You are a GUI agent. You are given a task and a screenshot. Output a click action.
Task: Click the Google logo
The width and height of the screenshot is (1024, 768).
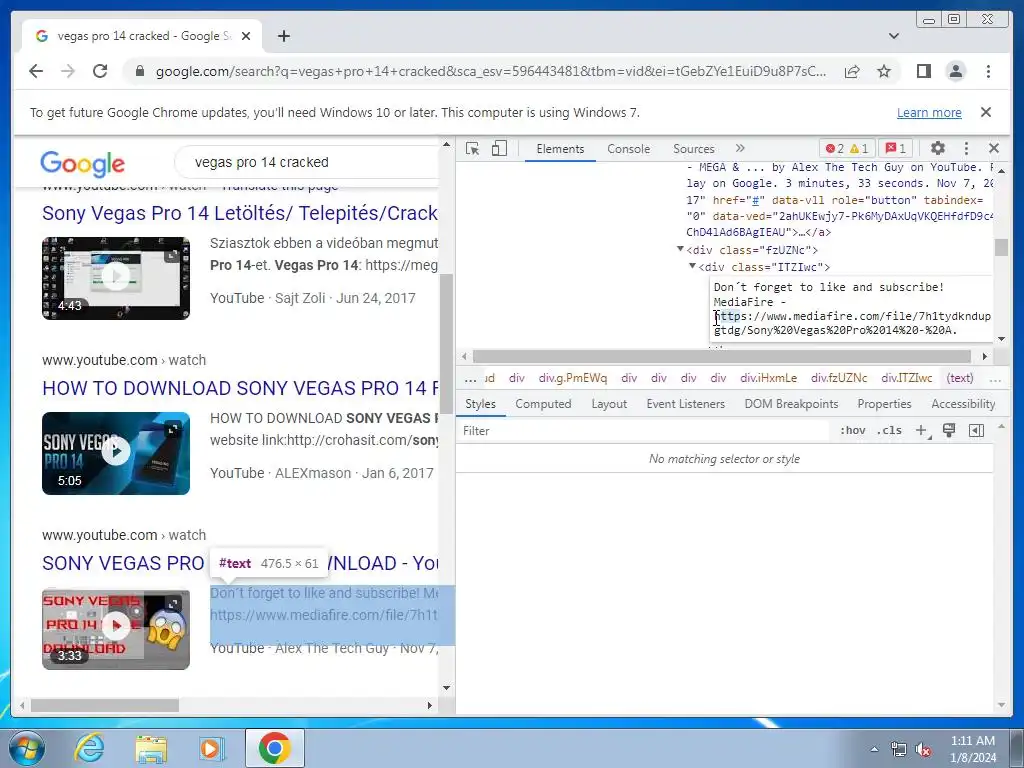click(82, 164)
